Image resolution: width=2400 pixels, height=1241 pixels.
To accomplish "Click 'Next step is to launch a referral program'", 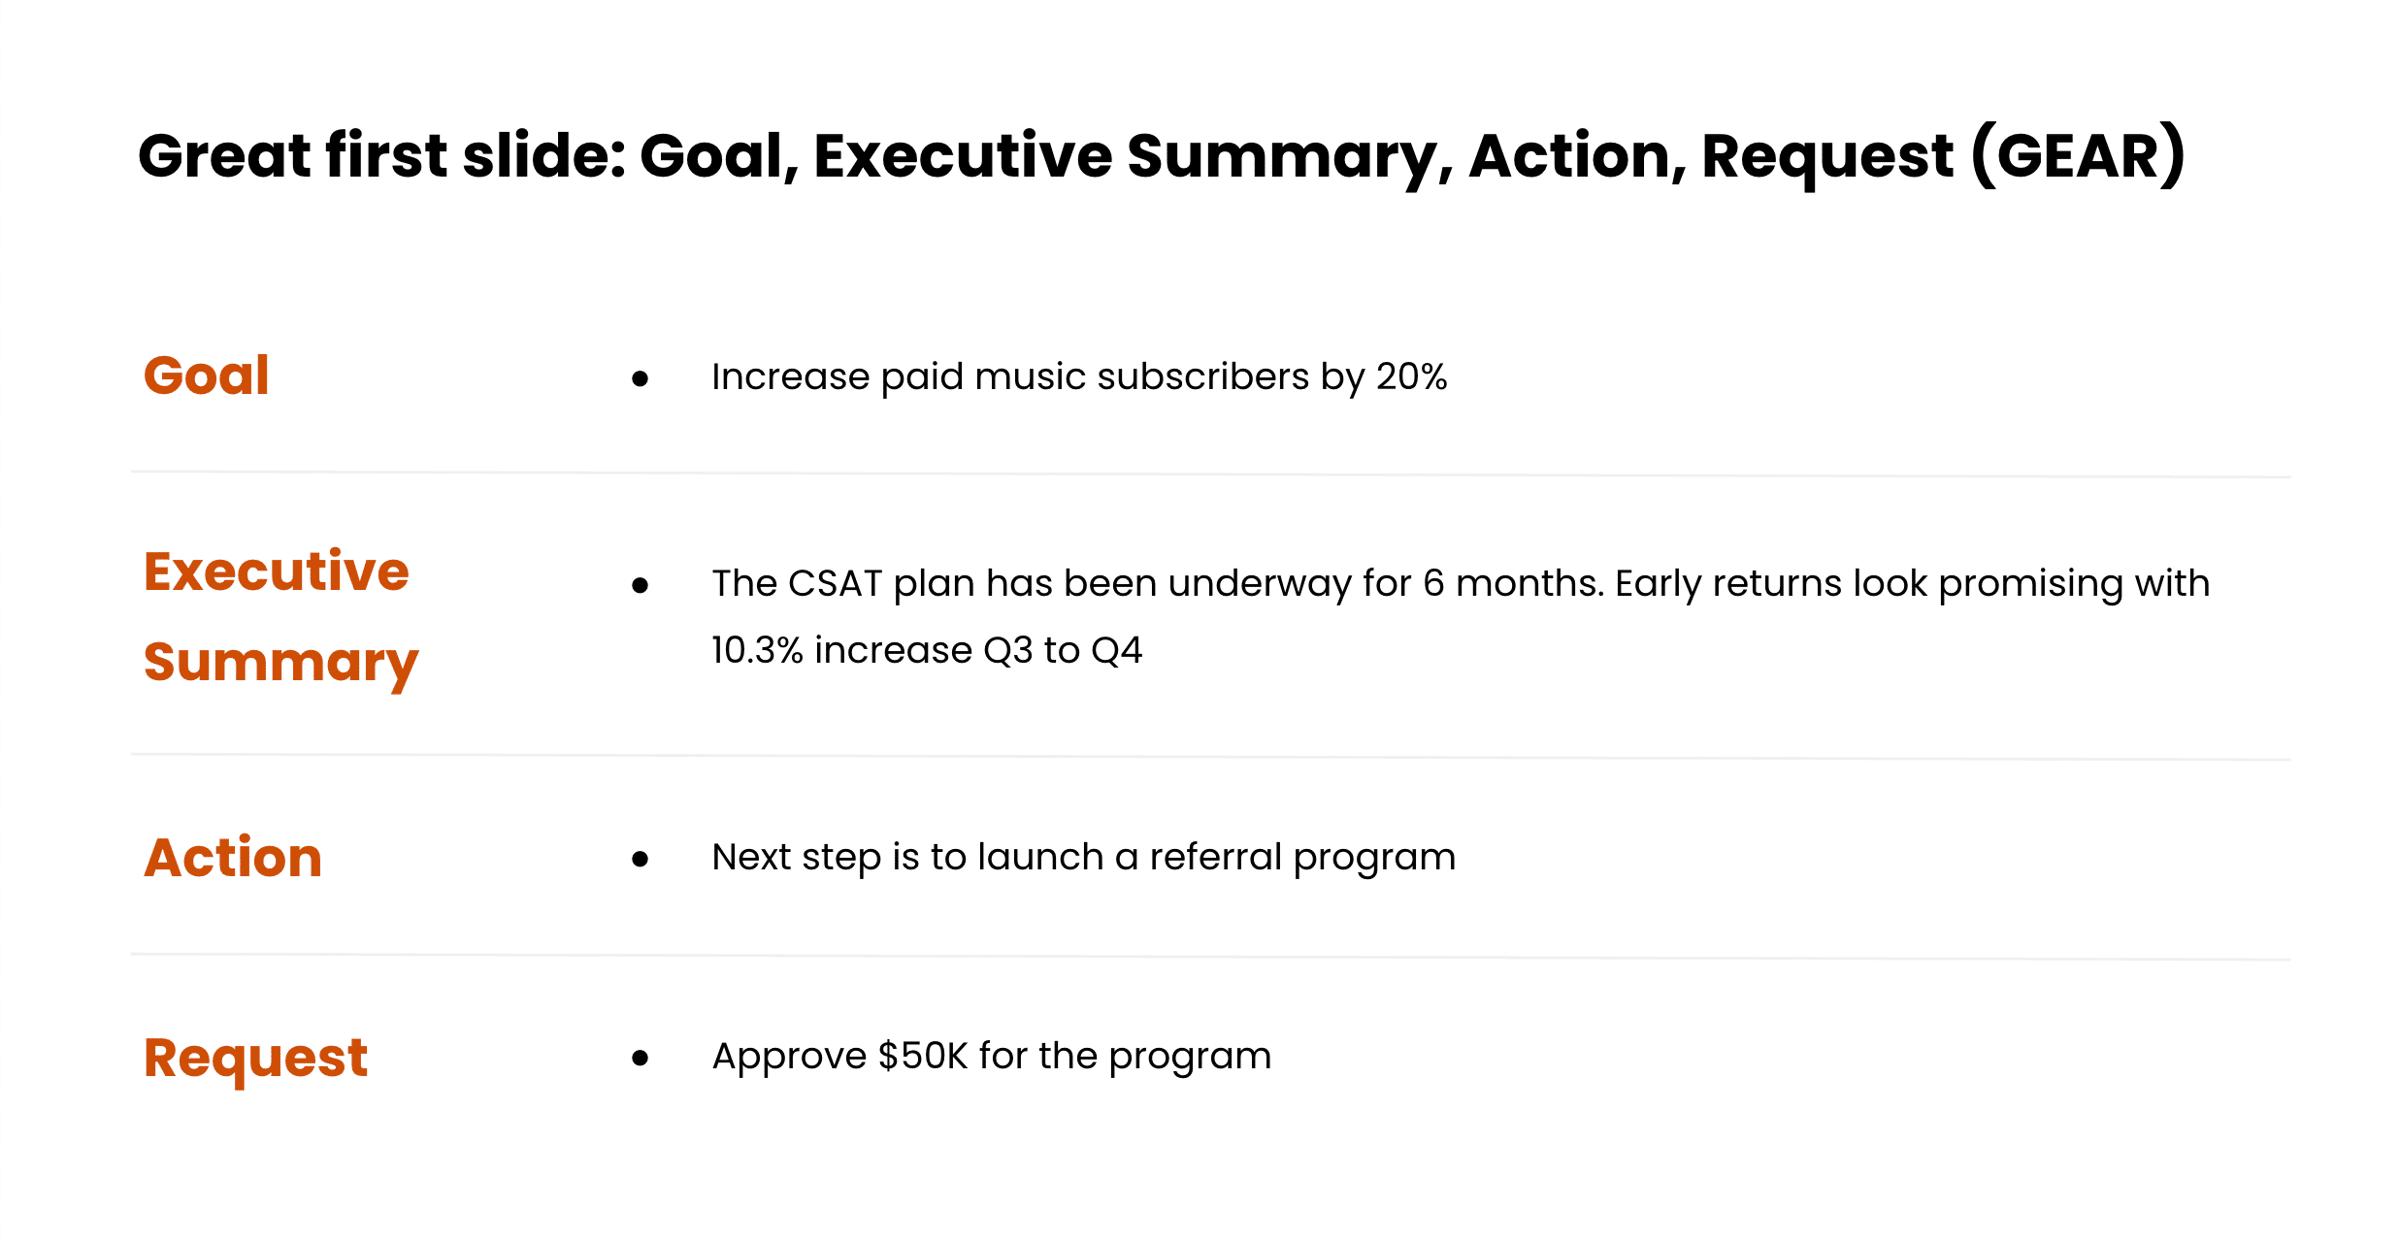I will tap(1083, 858).
